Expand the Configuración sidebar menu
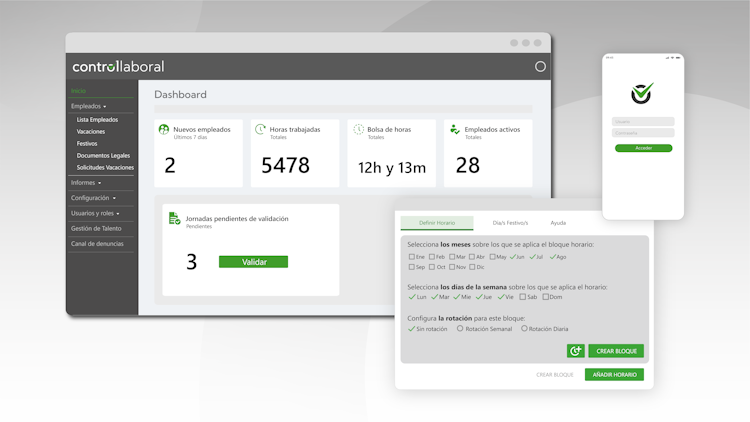750x422 pixels. pos(93,198)
